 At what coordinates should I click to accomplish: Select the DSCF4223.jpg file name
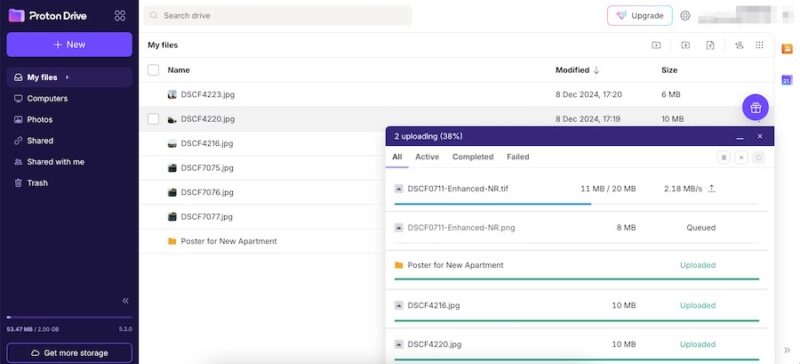(208, 94)
